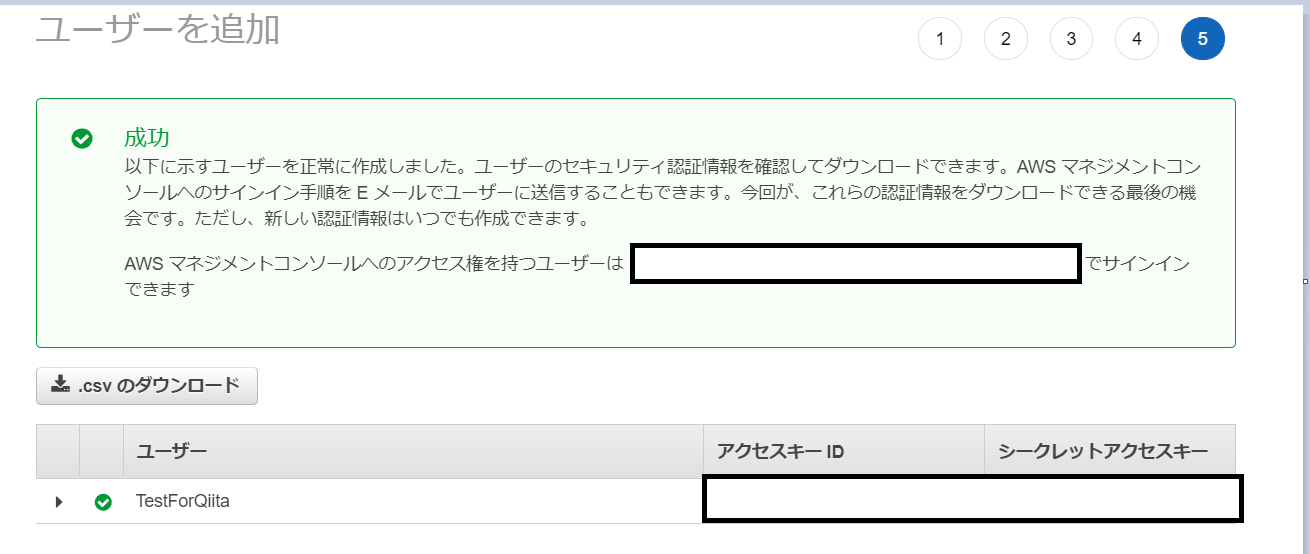Go to wizard step 2 circle
This screenshot has width=1310, height=554.
1005,39
